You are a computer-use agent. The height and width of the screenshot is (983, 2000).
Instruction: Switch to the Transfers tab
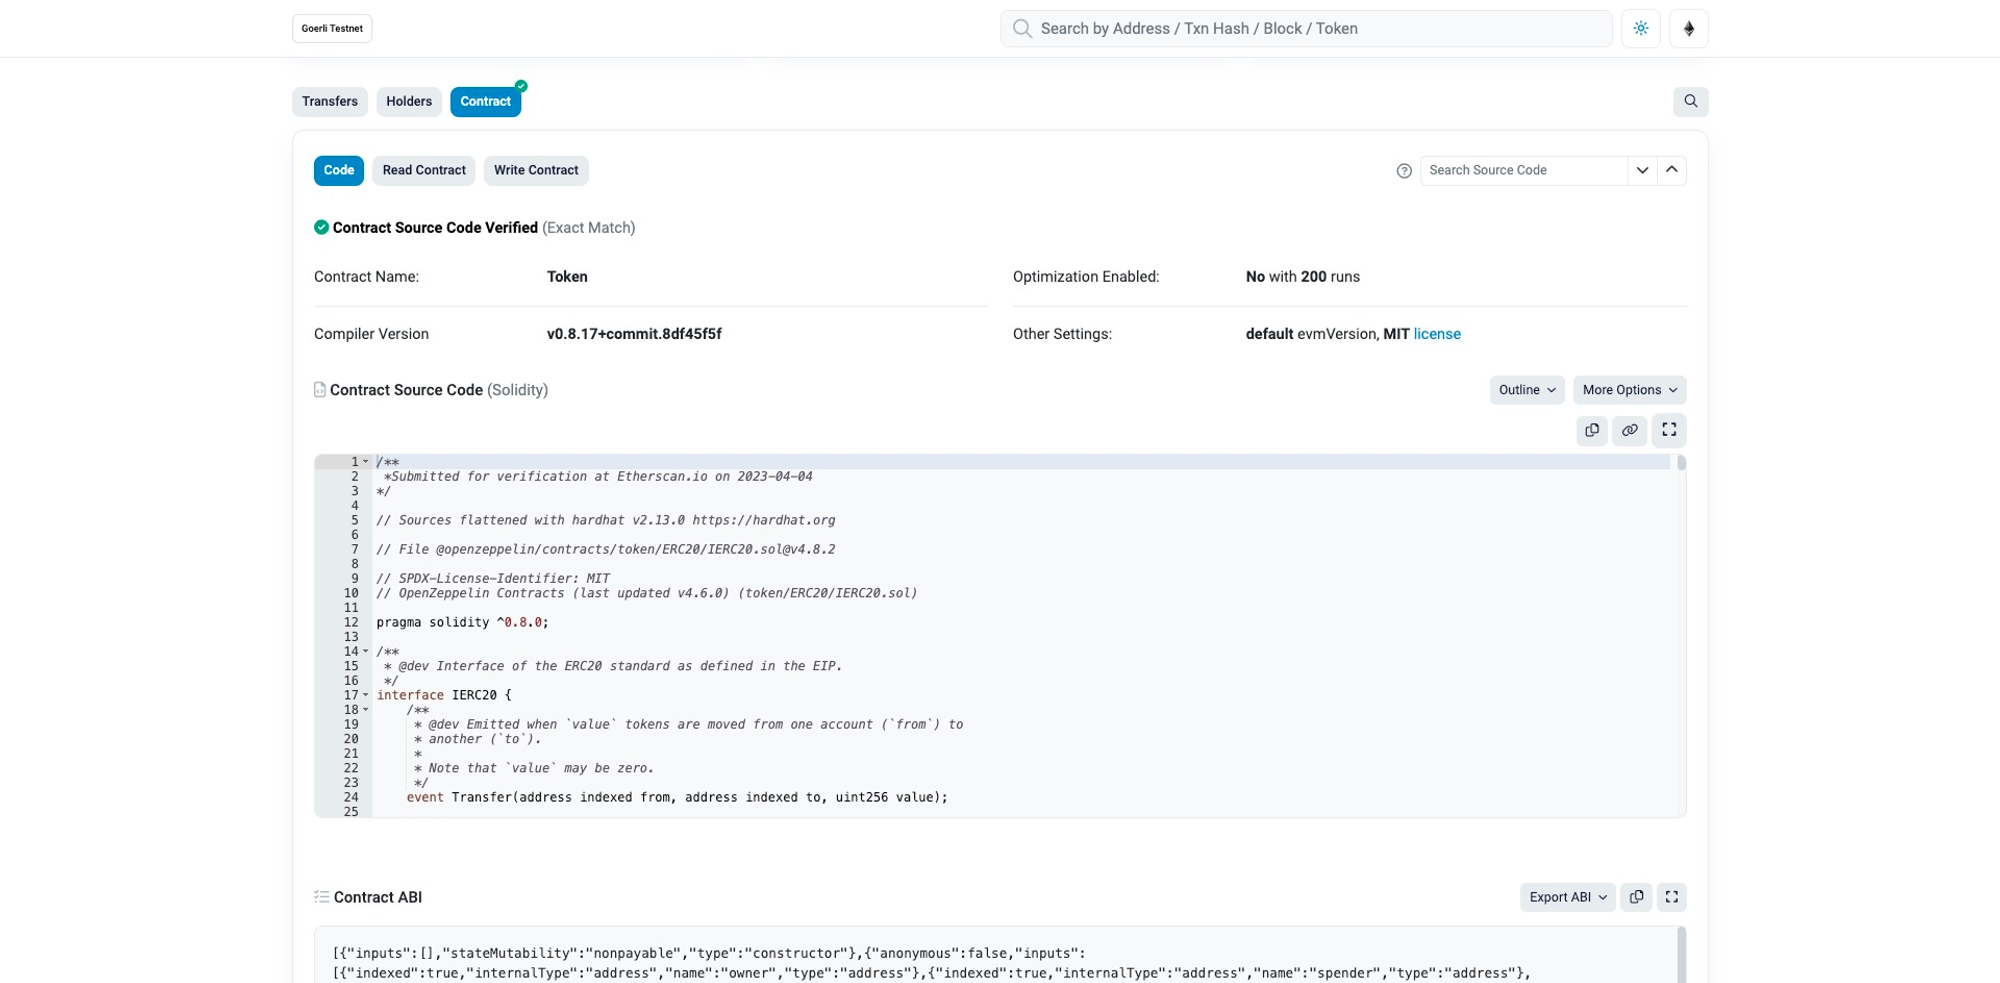pyautogui.click(x=330, y=101)
